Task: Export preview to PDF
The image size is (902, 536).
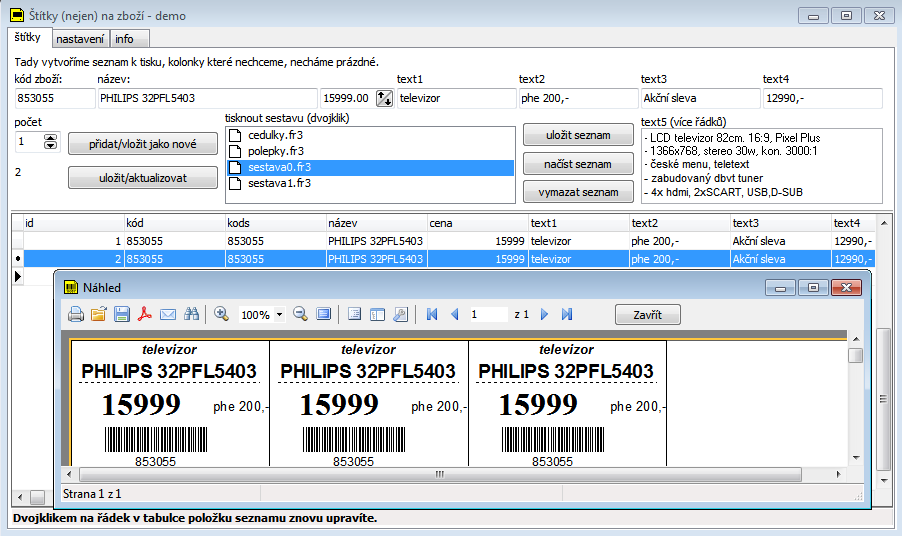Action: point(145,314)
